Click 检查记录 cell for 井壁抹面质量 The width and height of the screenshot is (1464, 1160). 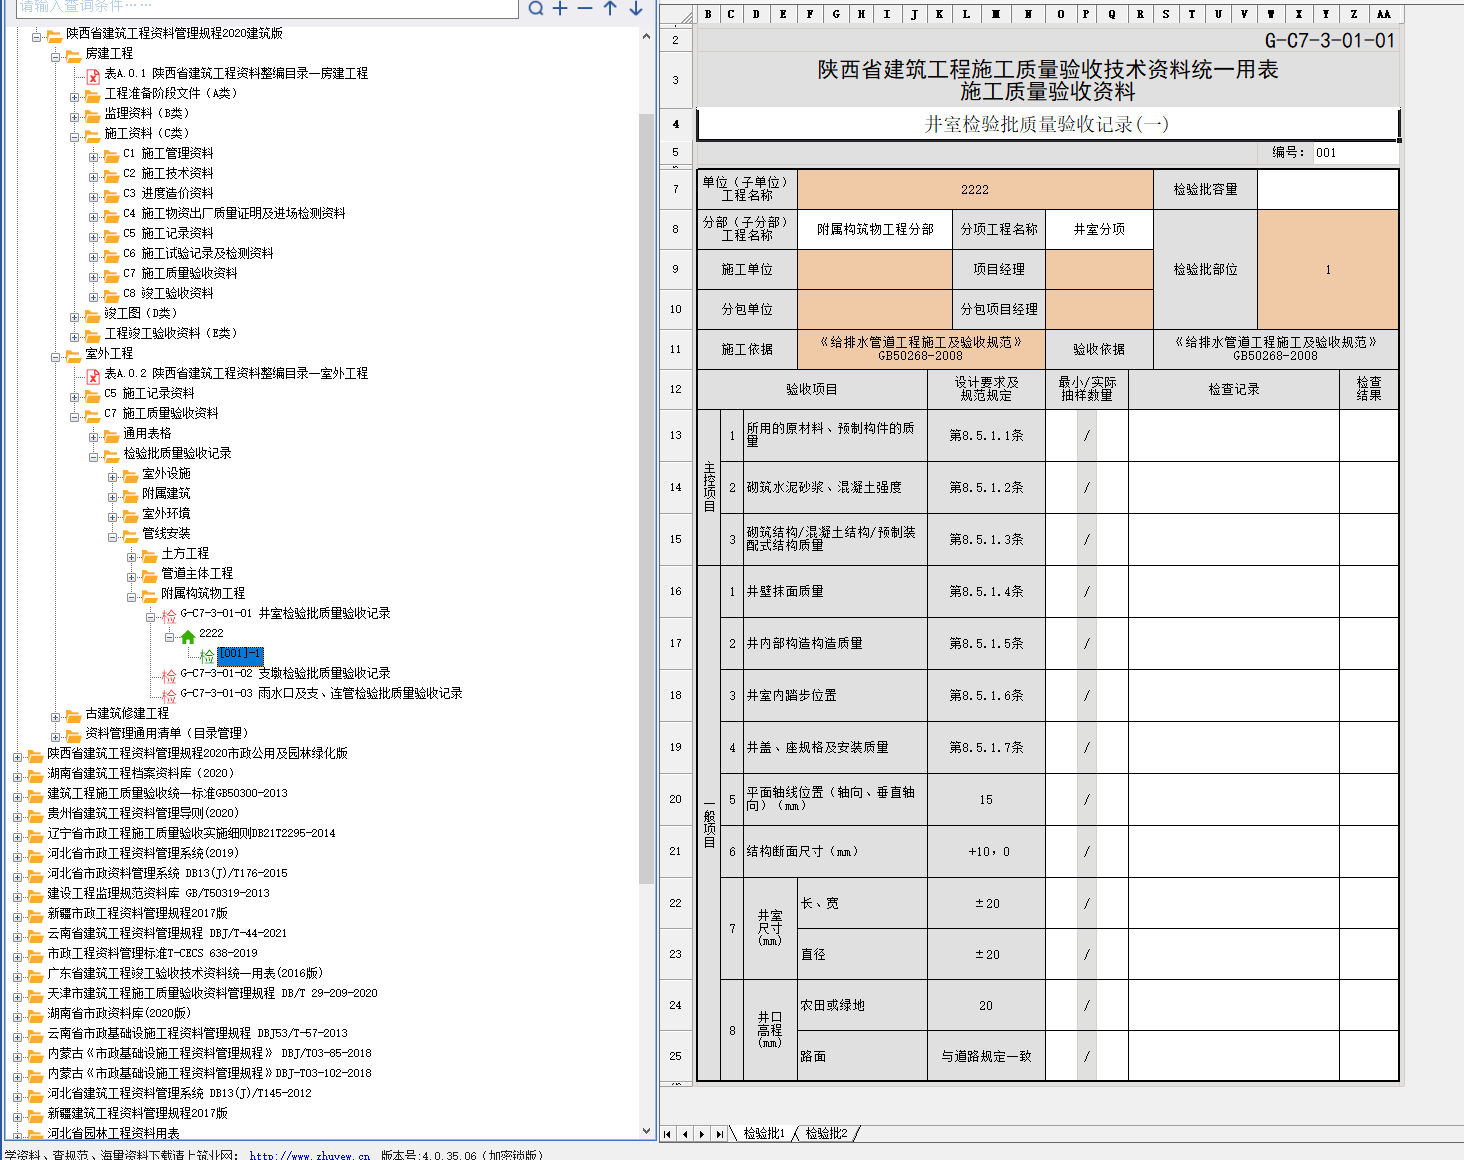(1234, 591)
